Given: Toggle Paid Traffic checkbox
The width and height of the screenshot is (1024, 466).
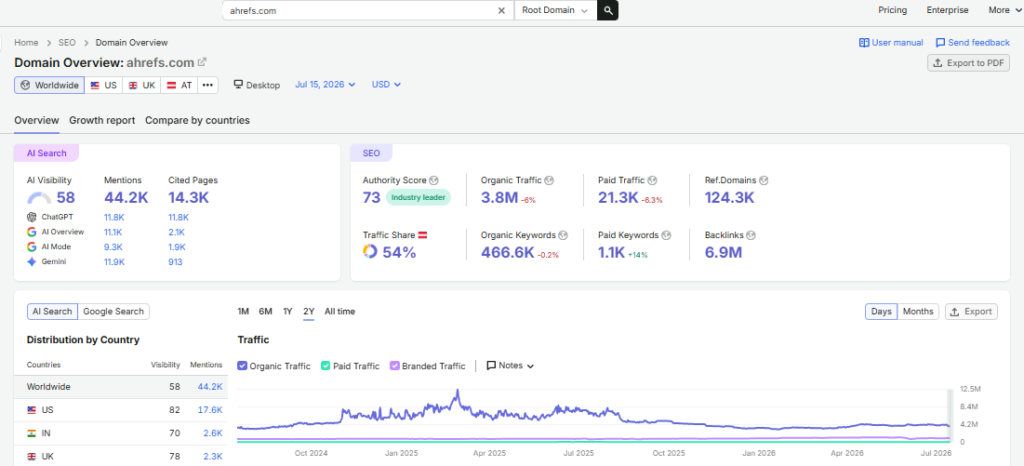Looking at the screenshot, I should (x=326, y=366).
